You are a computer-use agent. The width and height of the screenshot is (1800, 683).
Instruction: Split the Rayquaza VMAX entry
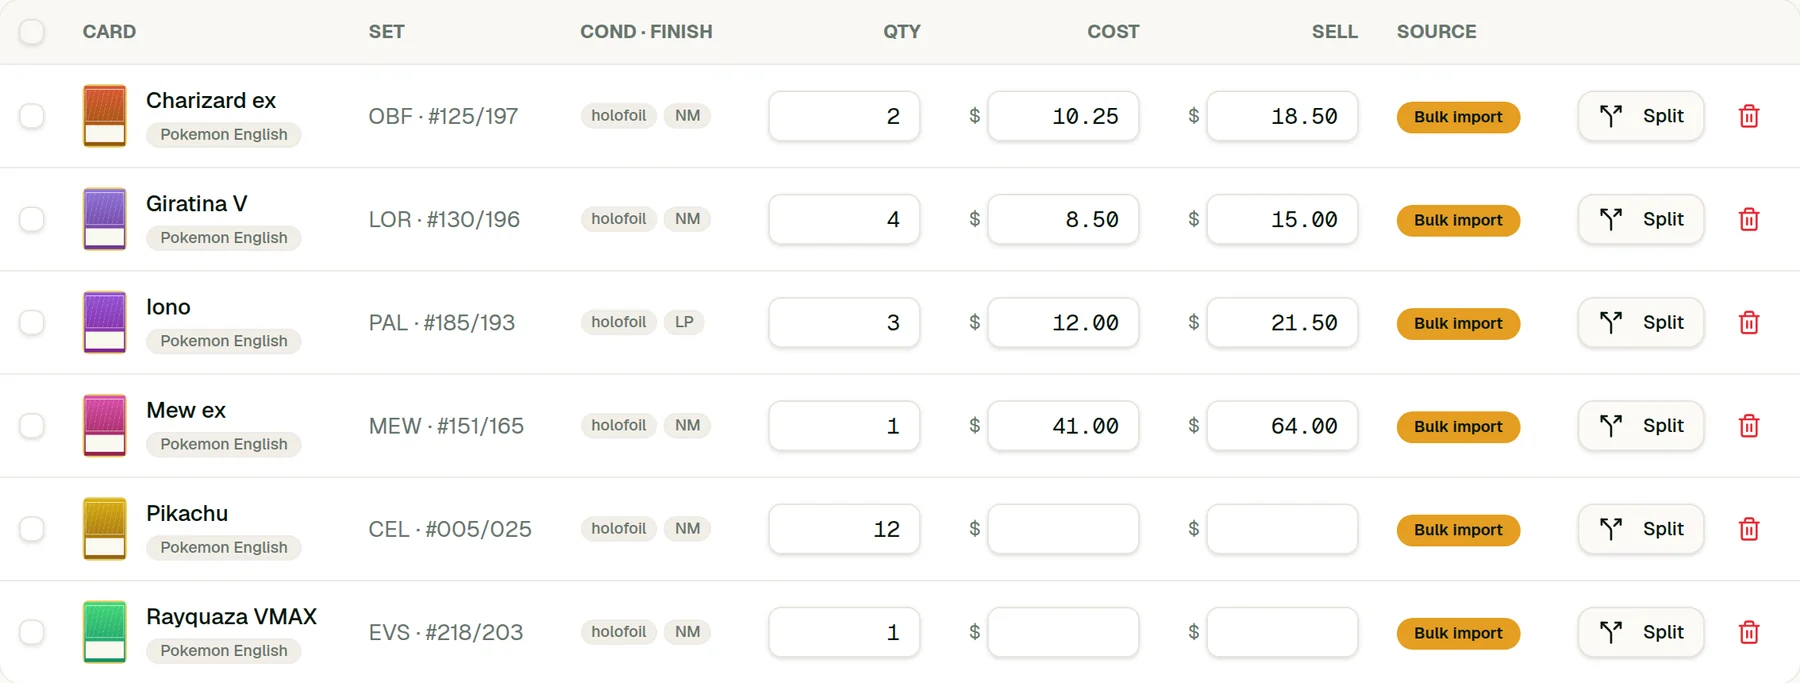[x=1641, y=632]
